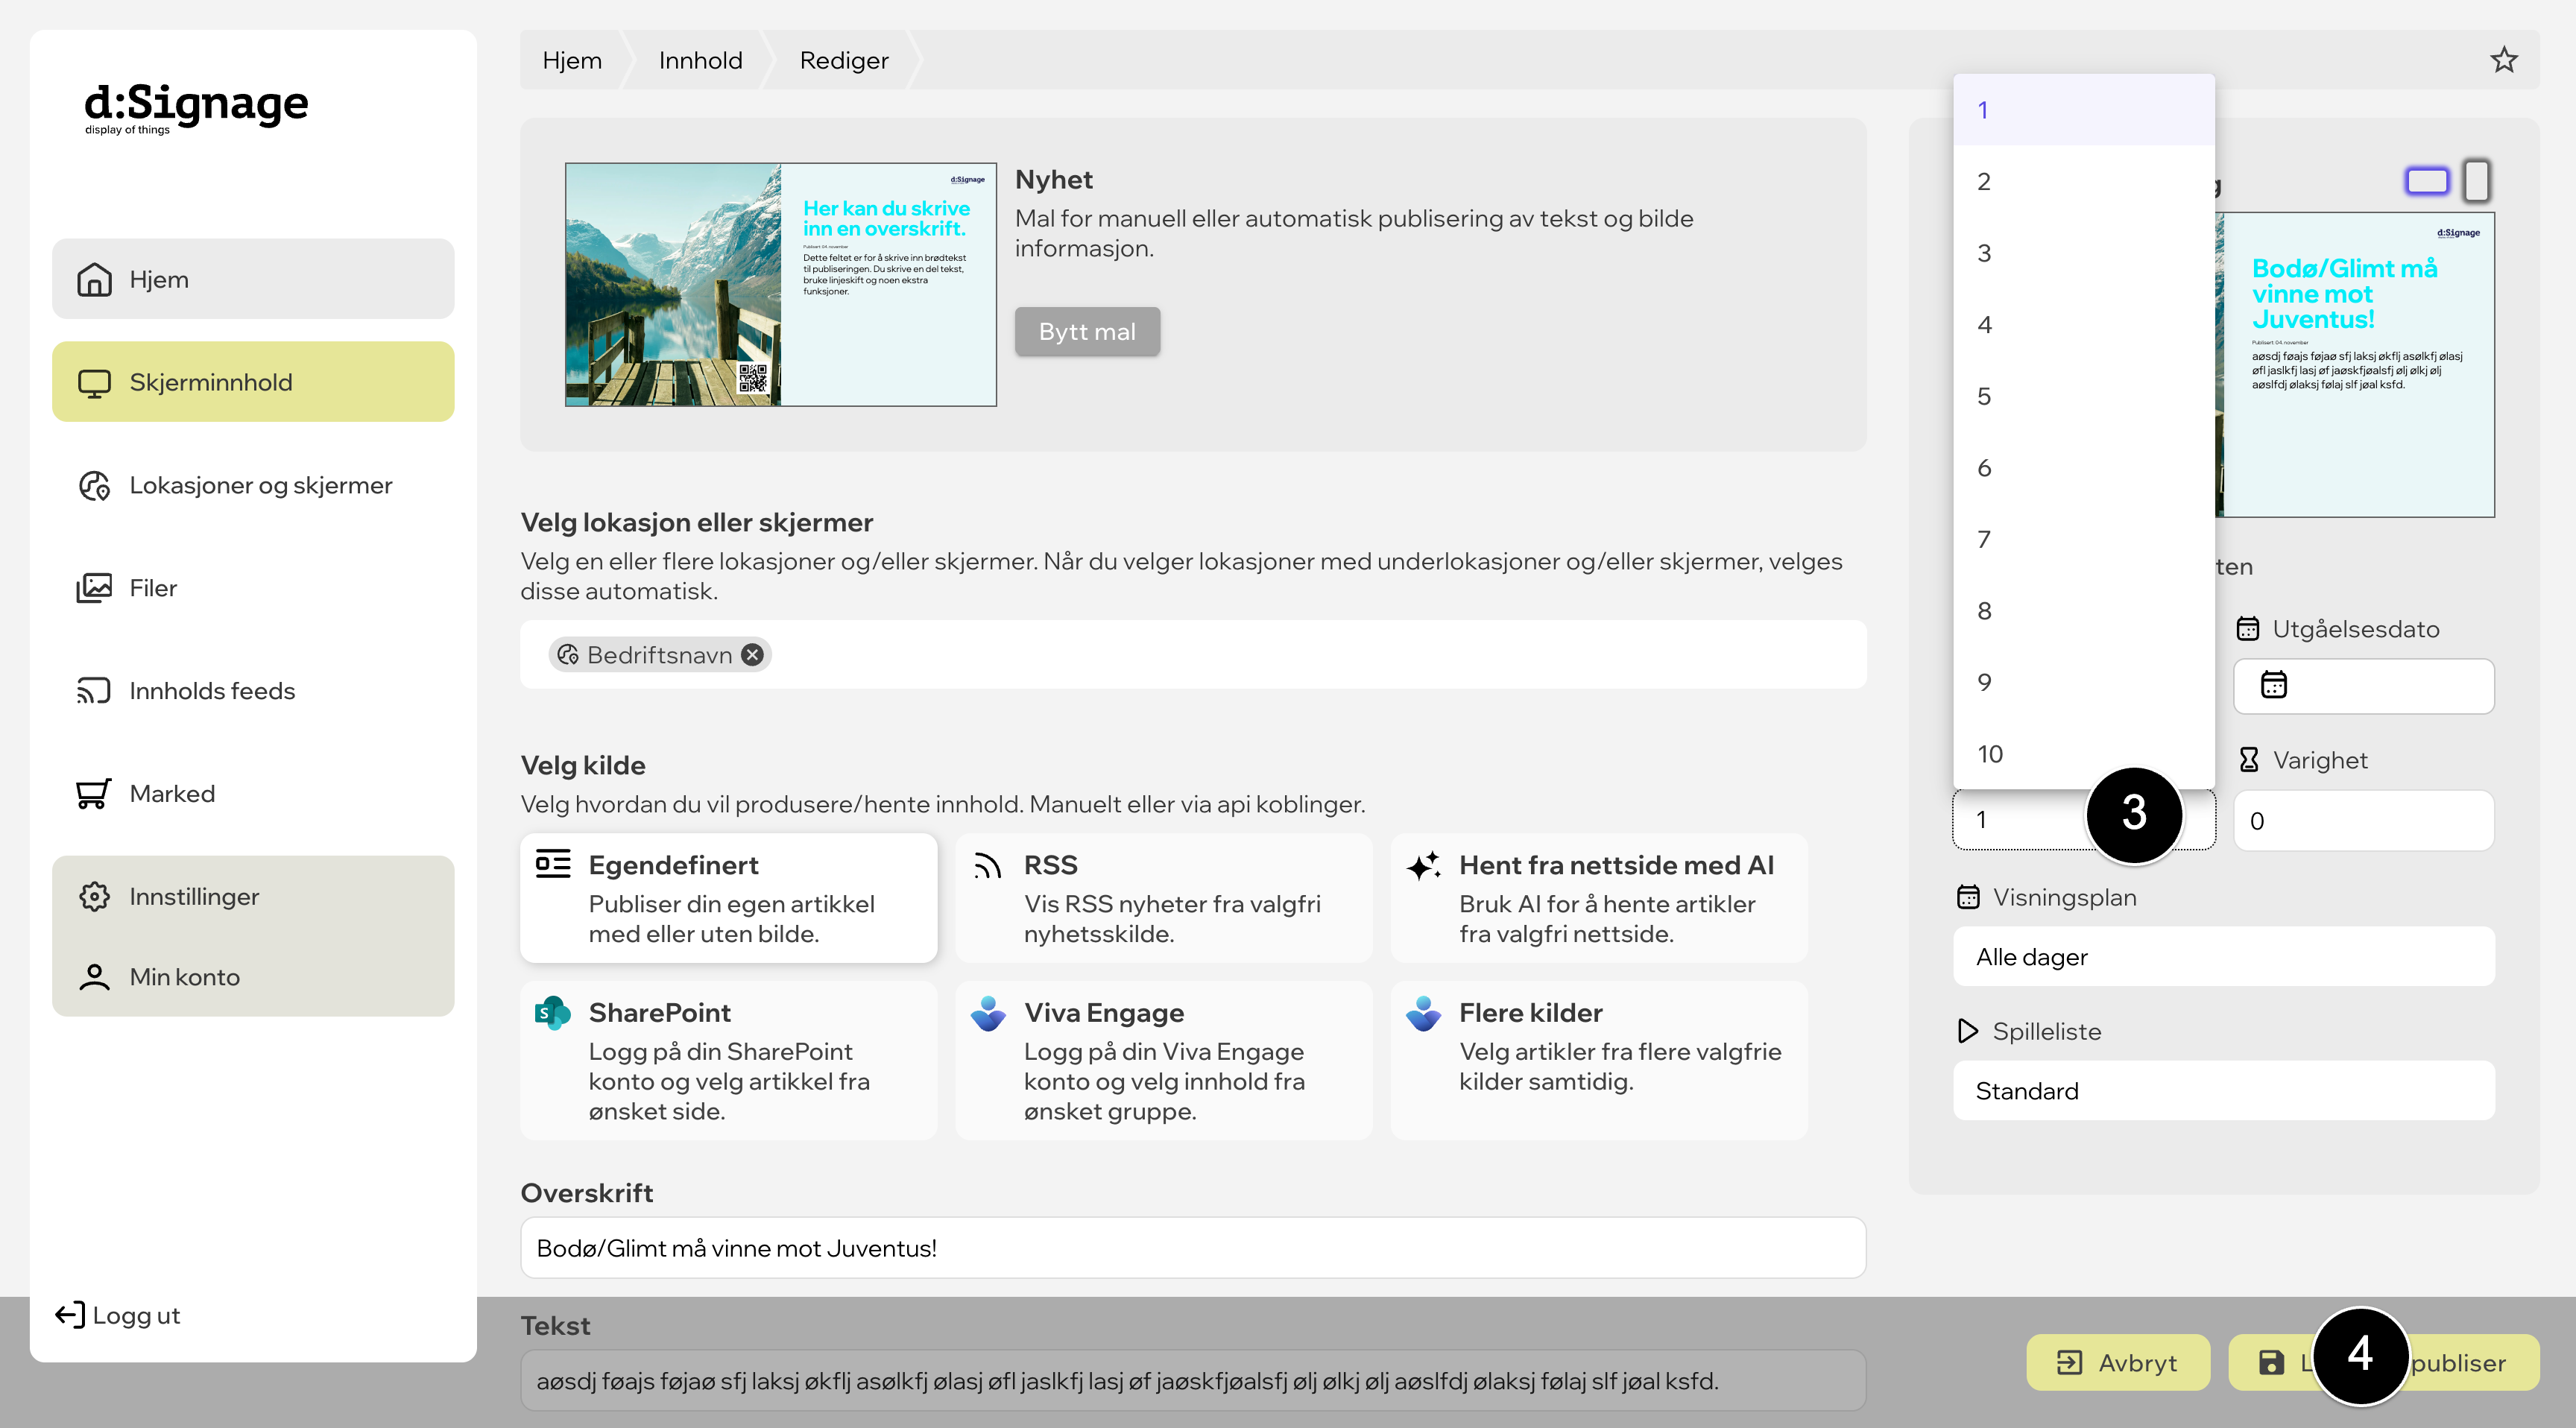Click the Viva Engage logo icon
2576x1428 pixels.
(x=988, y=1013)
